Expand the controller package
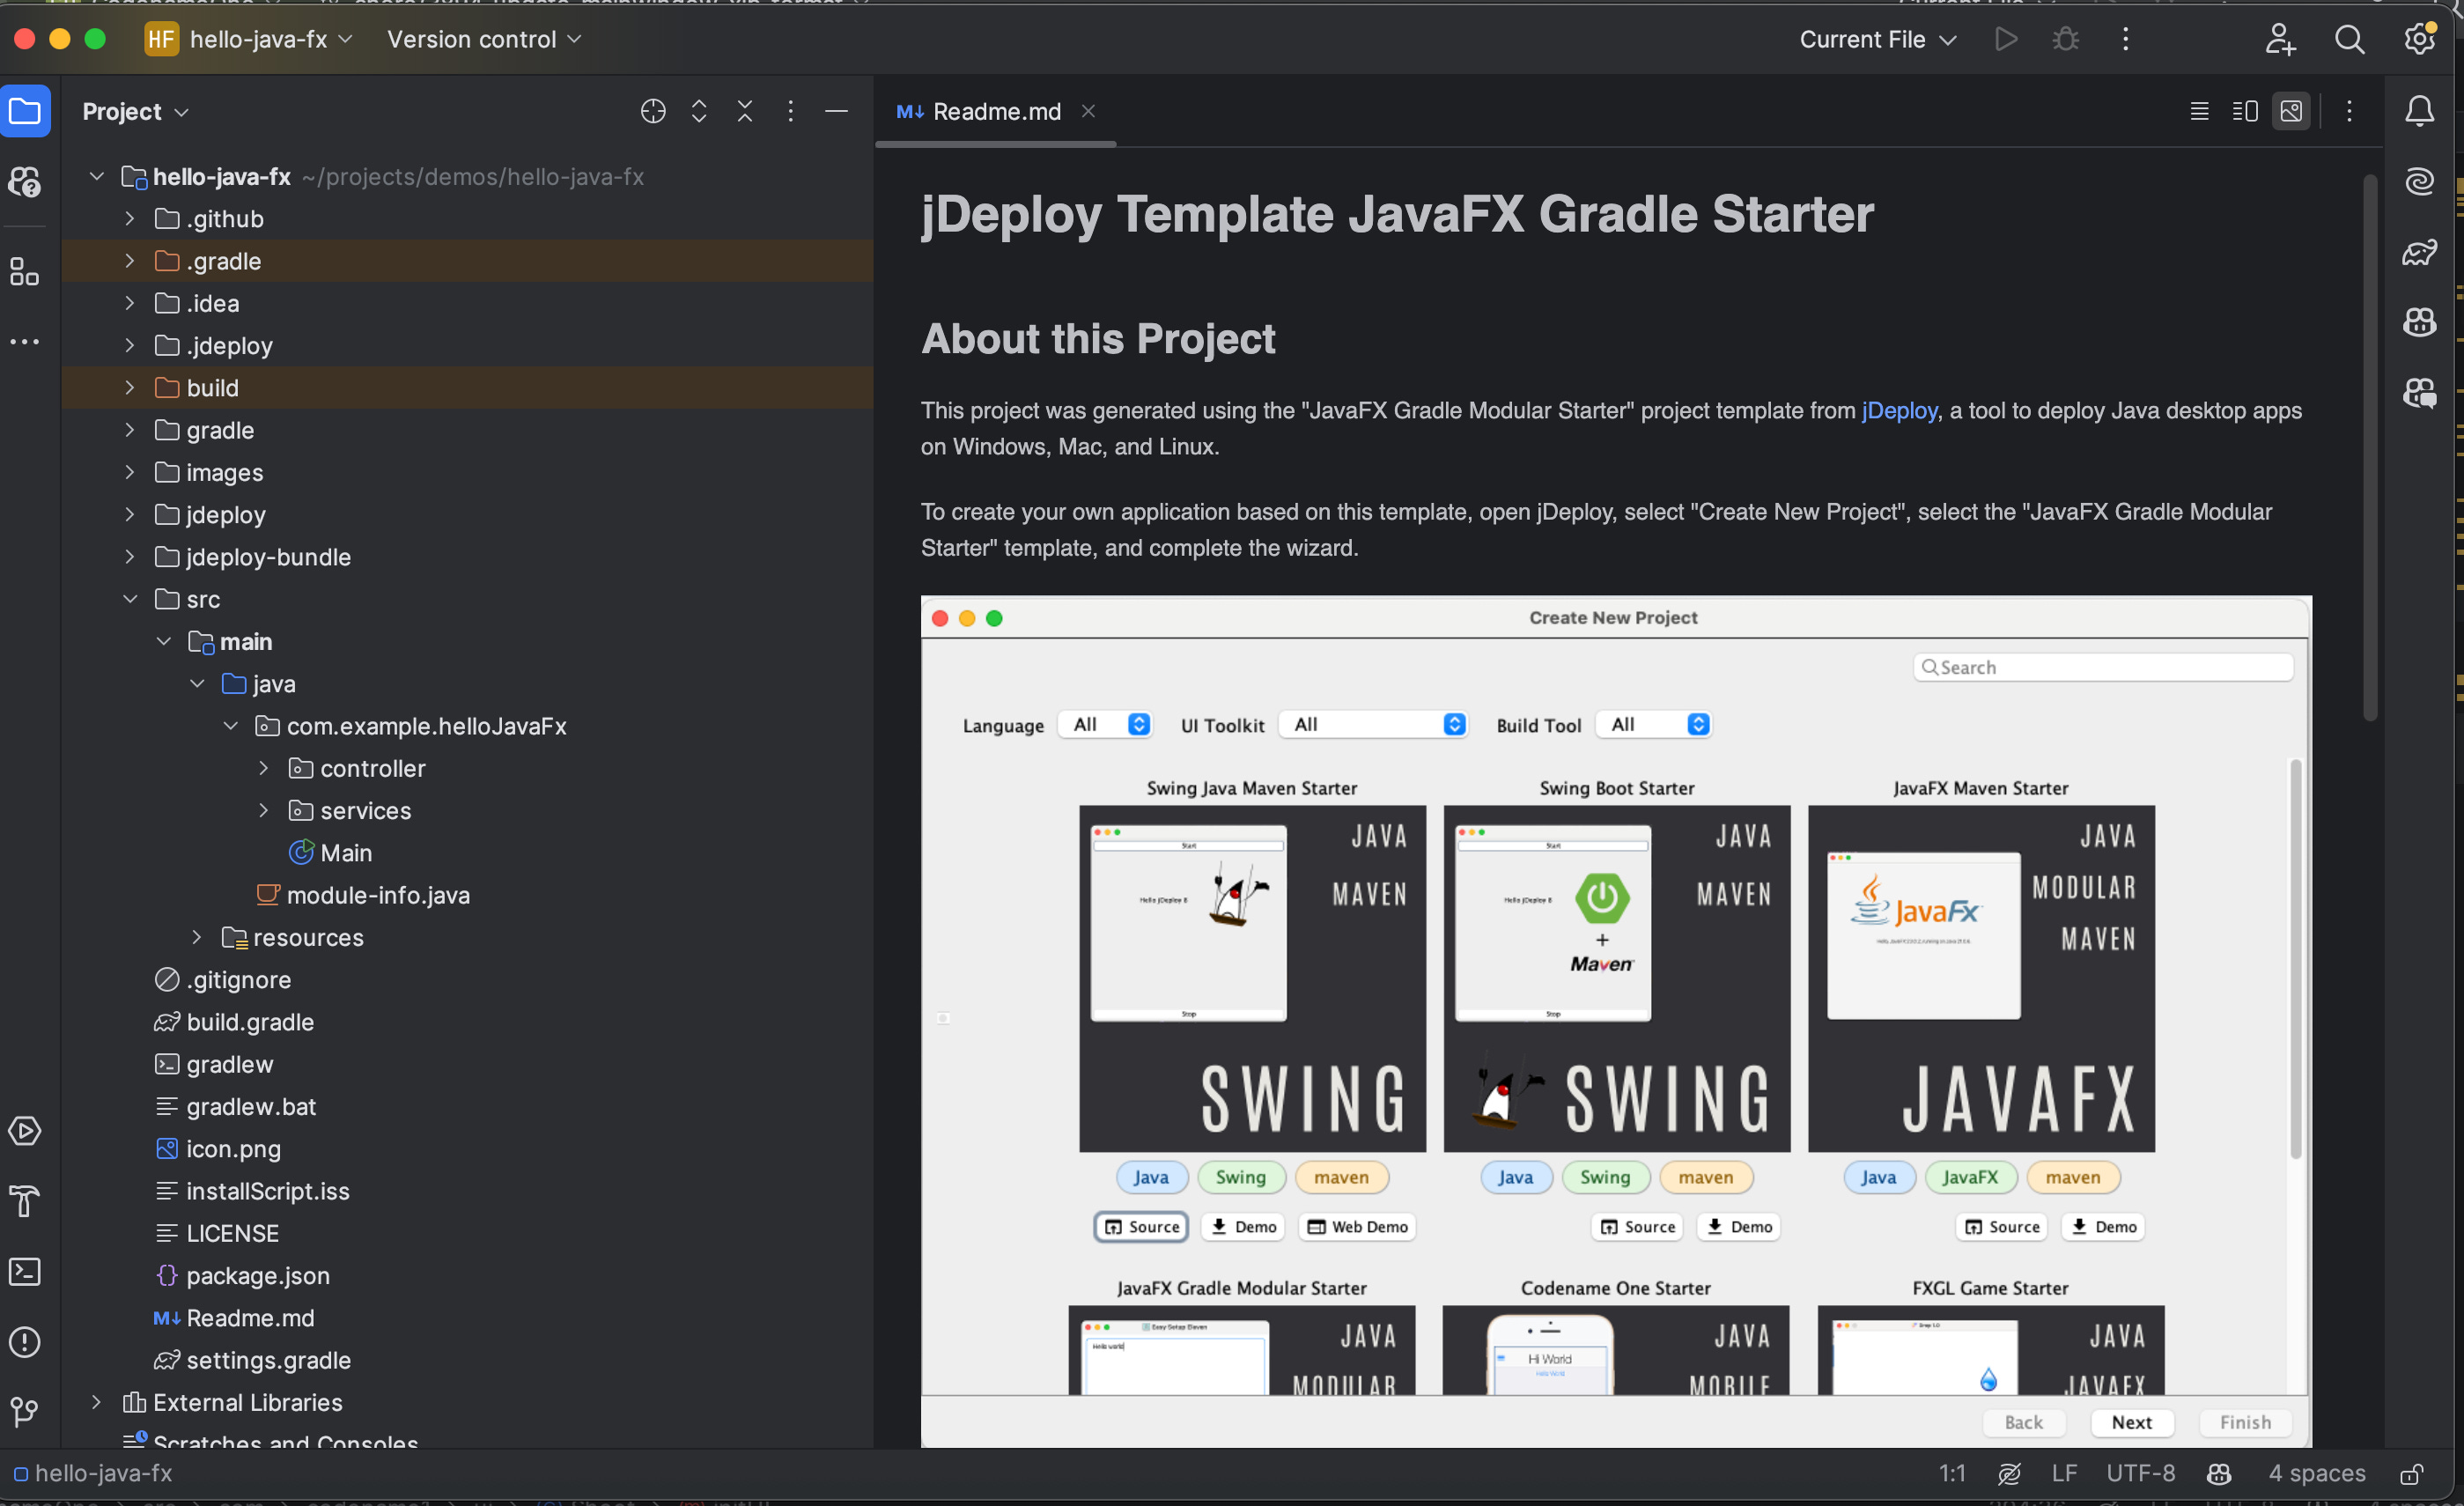The width and height of the screenshot is (2464, 1506). coord(263,768)
